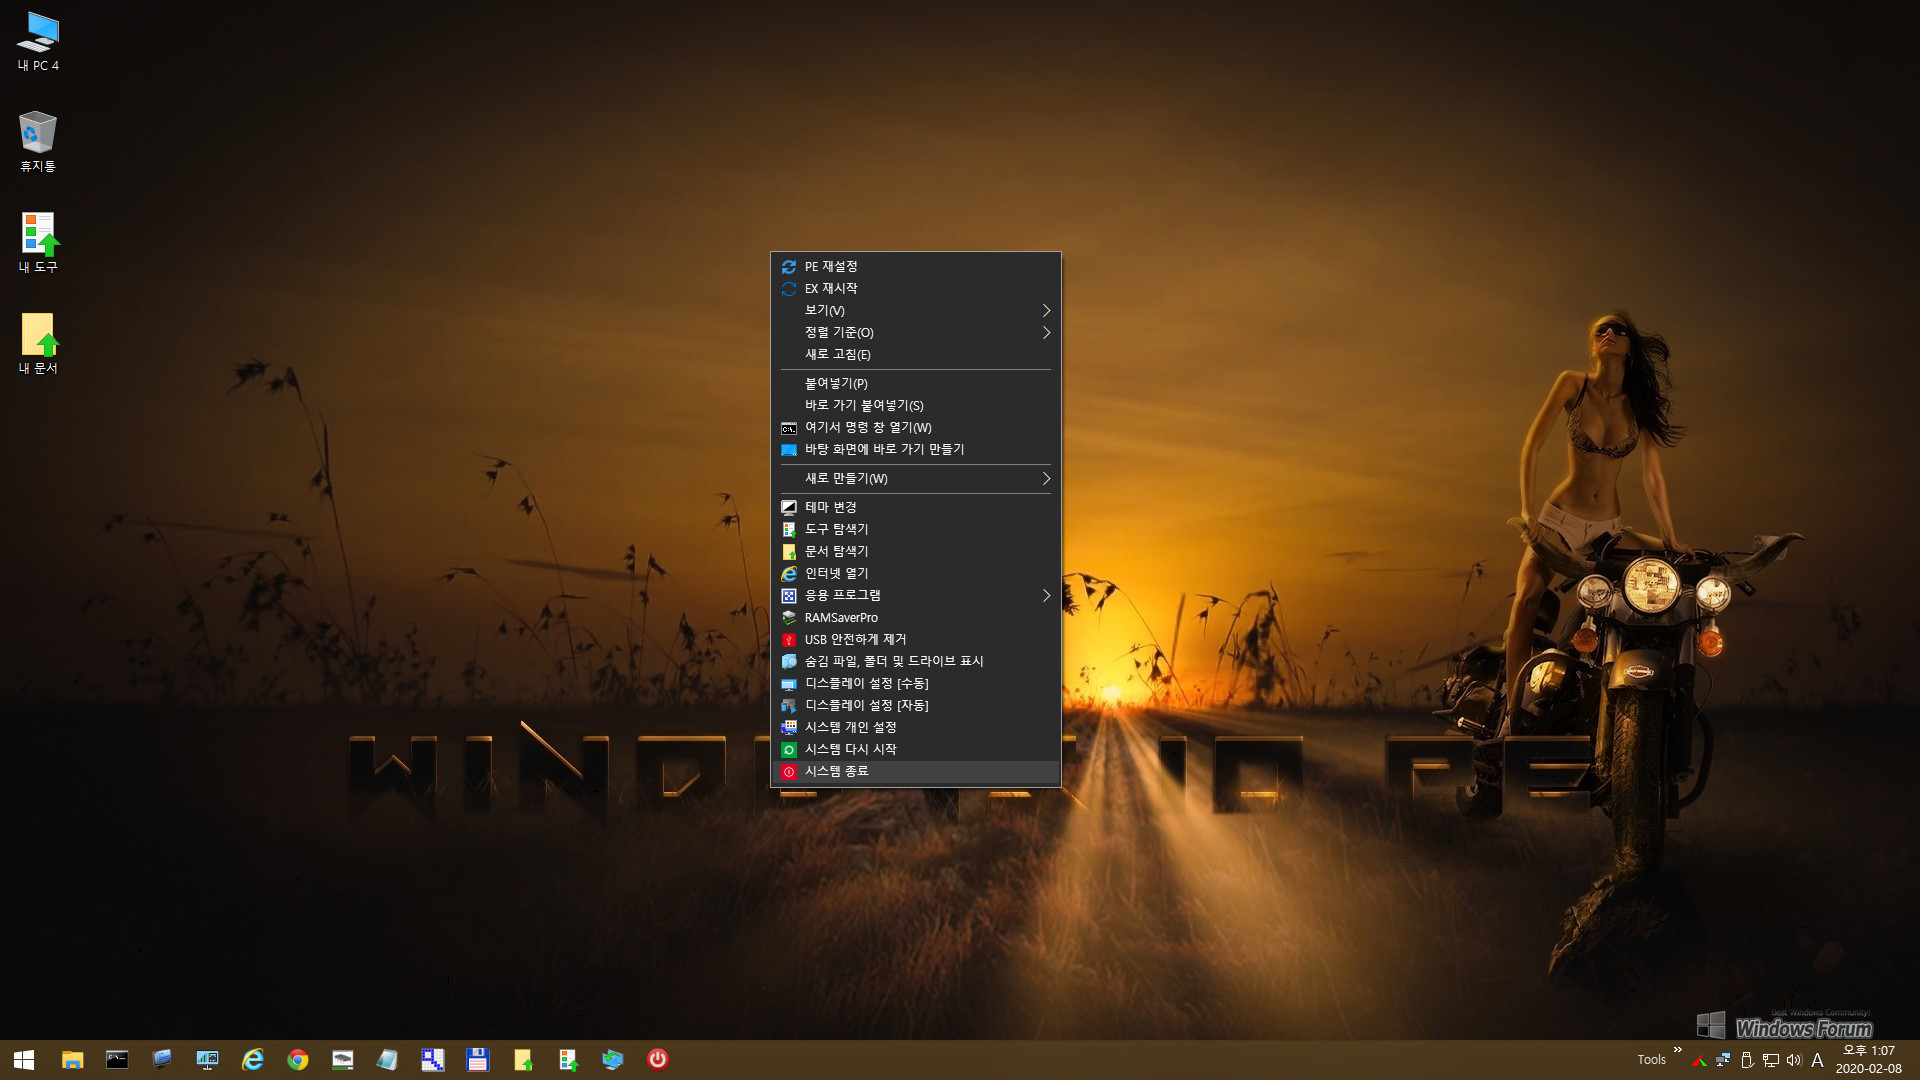
Task: Open 시스템 개인 설정 entry
Action: click(915, 727)
